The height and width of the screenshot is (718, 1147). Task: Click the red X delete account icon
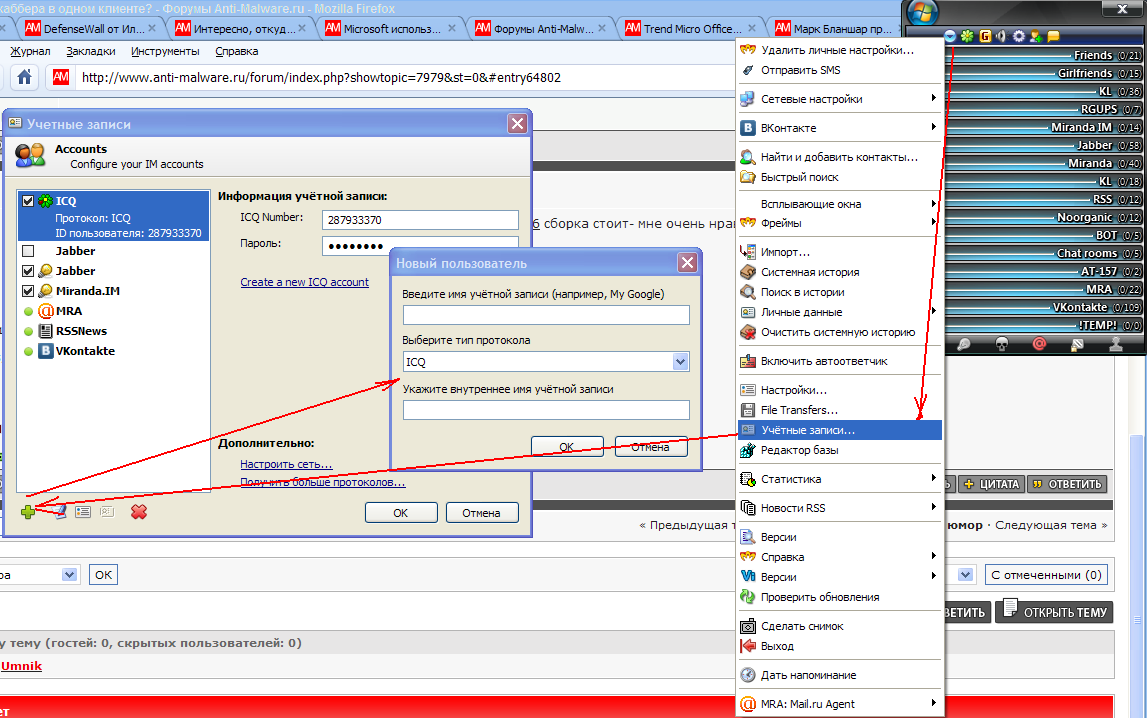[138, 512]
